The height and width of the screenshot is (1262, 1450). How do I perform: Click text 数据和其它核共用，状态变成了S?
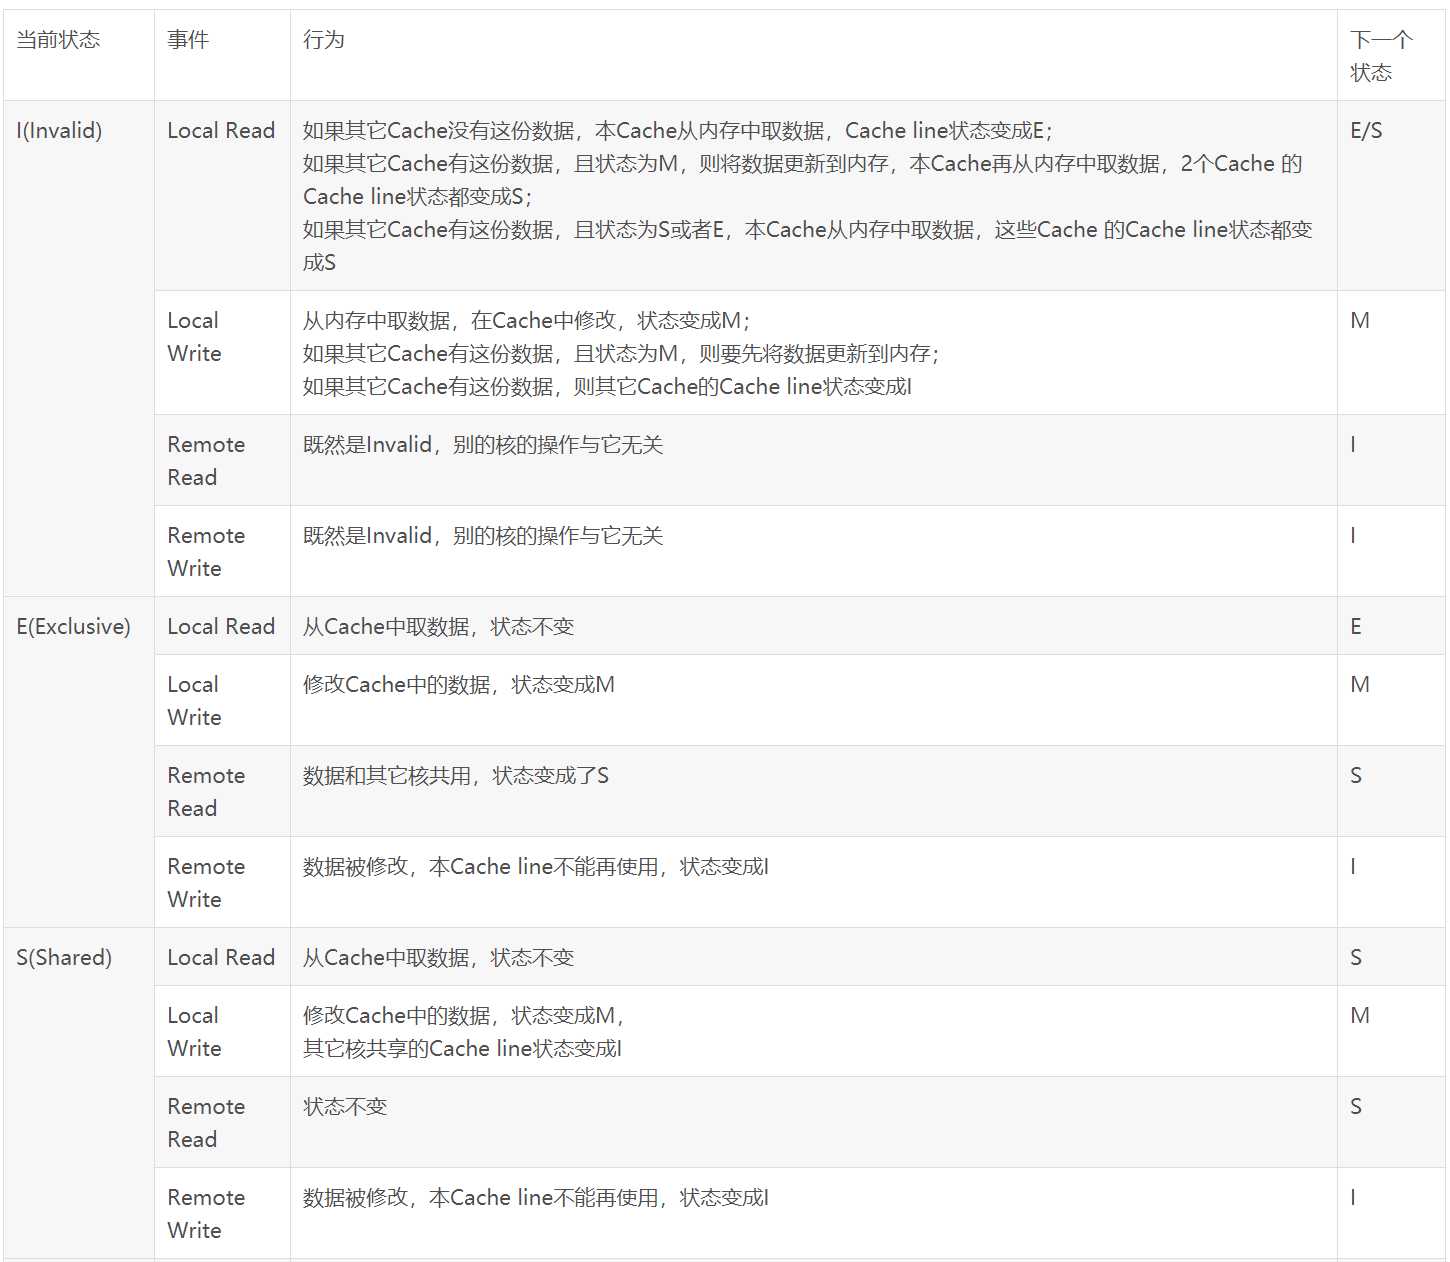tap(456, 776)
